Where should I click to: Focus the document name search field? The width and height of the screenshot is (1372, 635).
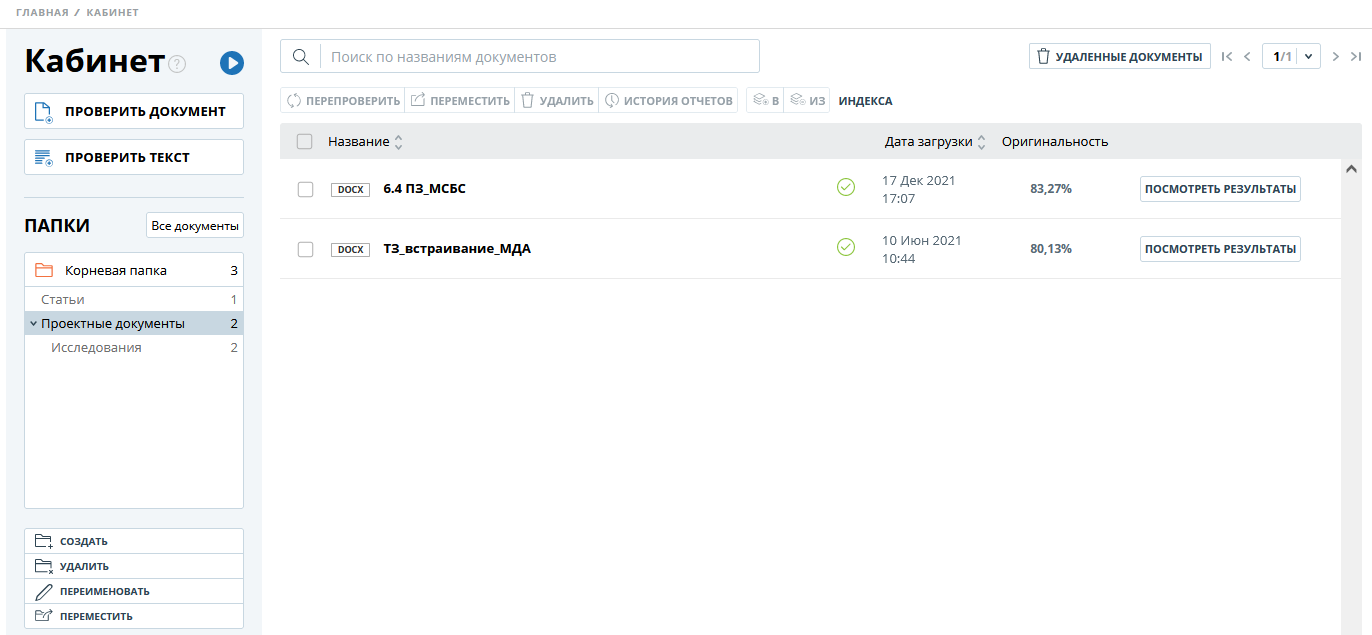point(540,57)
